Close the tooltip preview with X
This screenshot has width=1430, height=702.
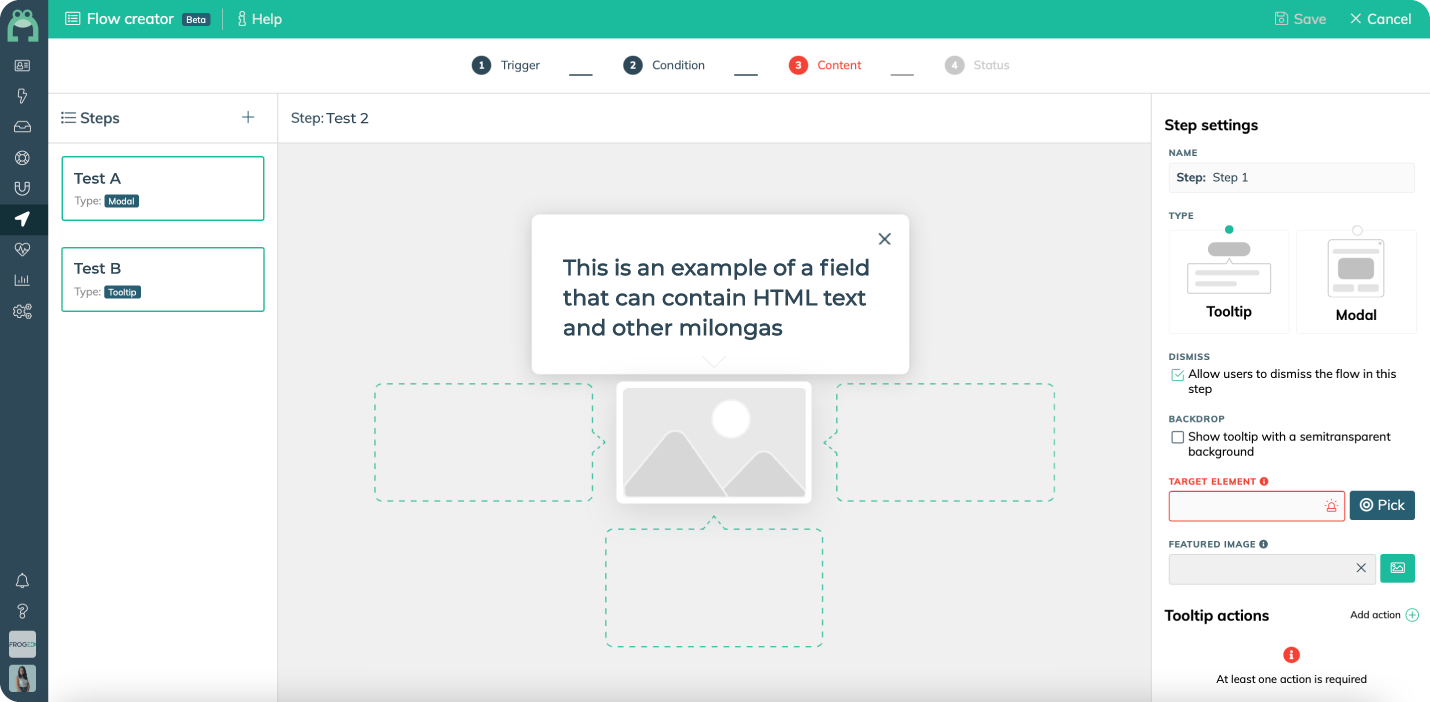point(884,239)
